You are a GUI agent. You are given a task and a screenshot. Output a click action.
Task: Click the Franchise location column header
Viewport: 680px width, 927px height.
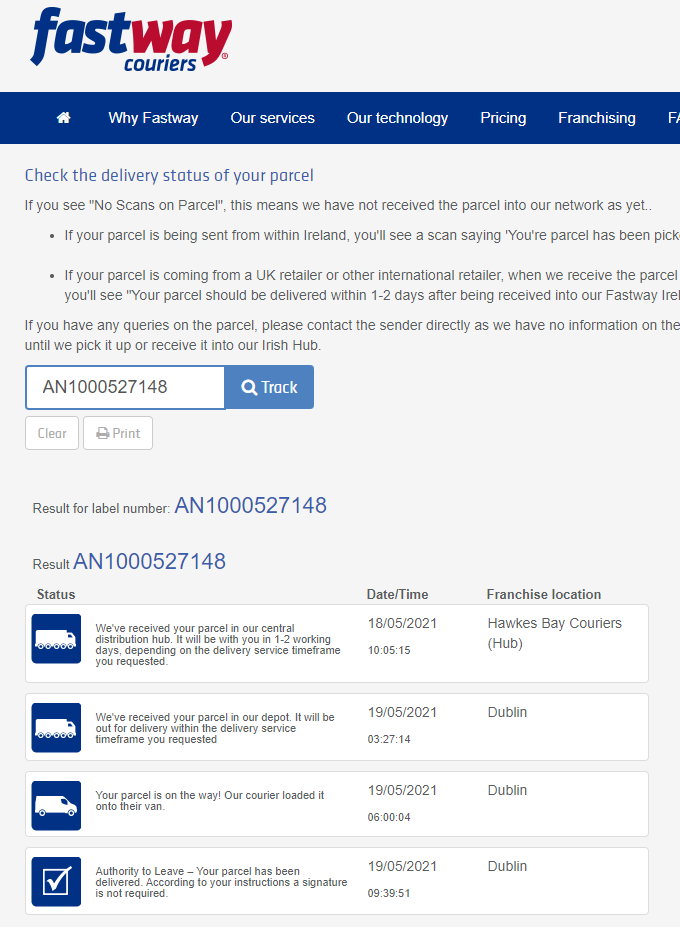tap(544, 594)
